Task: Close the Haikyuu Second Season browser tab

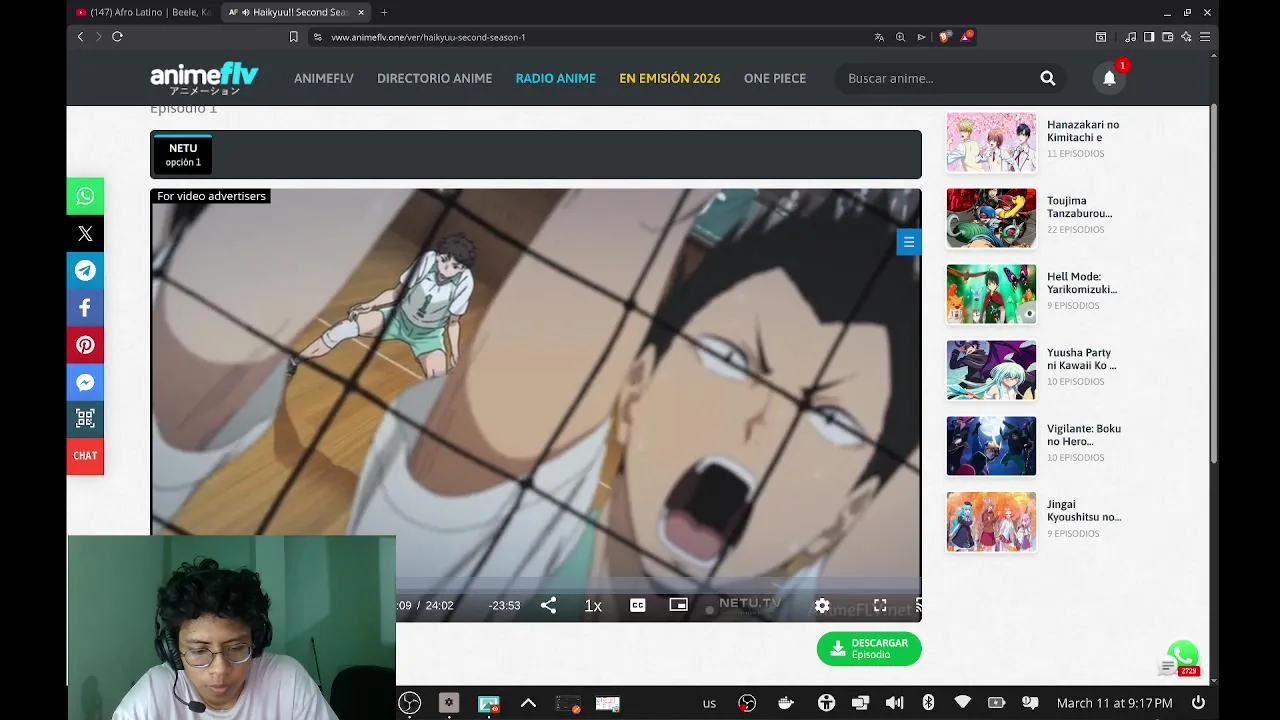Action: click(x=361, y=12)
